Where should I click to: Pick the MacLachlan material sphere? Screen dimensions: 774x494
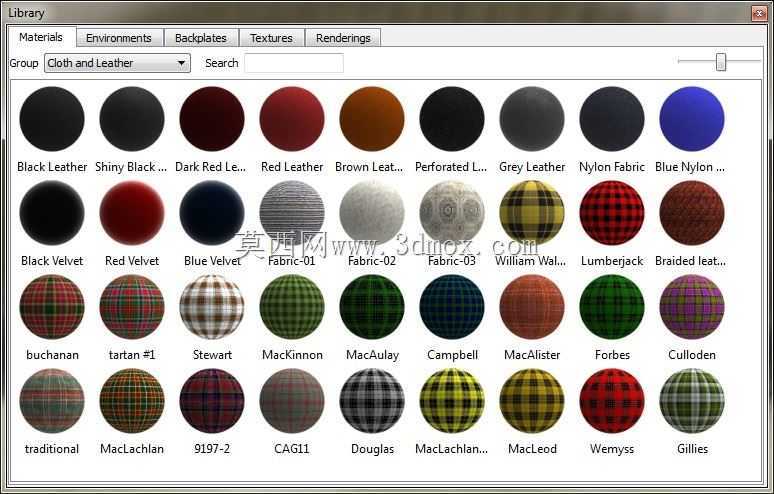[x=132, y=401]
